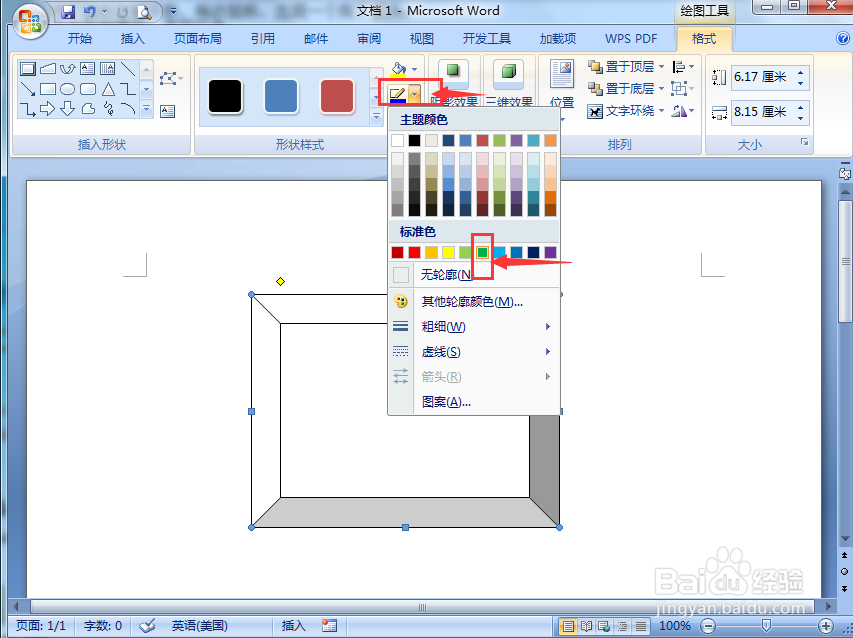Click the yellow diamond adjustment handle
The image size is (853, 638).
(280, 281)
